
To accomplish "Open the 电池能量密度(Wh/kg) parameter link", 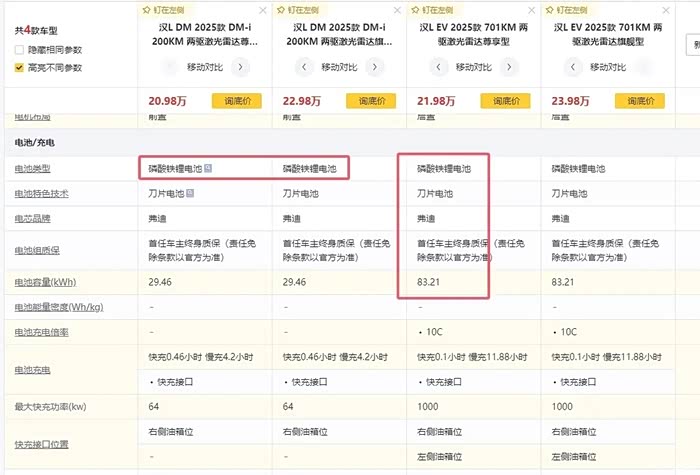I will tap(59, 307).
